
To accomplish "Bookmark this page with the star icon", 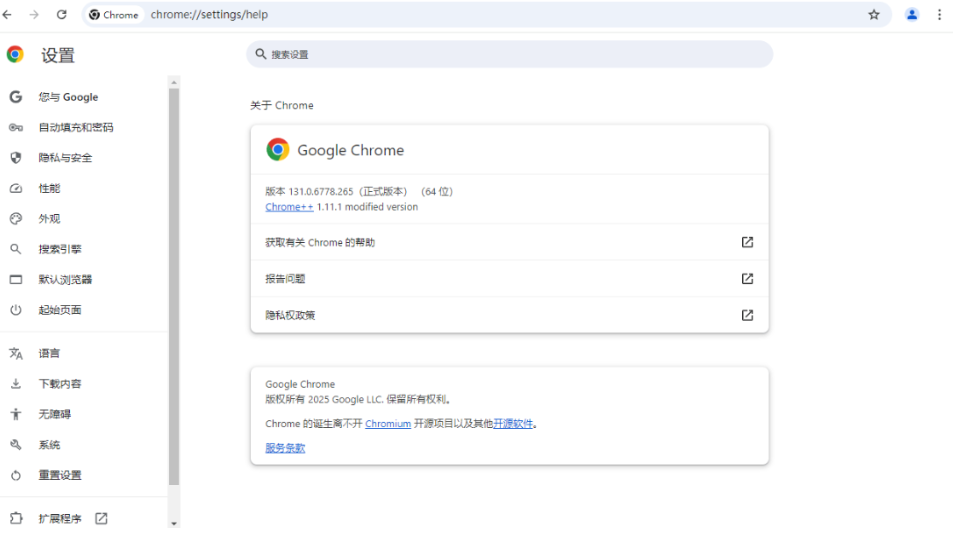I will 873,15.
